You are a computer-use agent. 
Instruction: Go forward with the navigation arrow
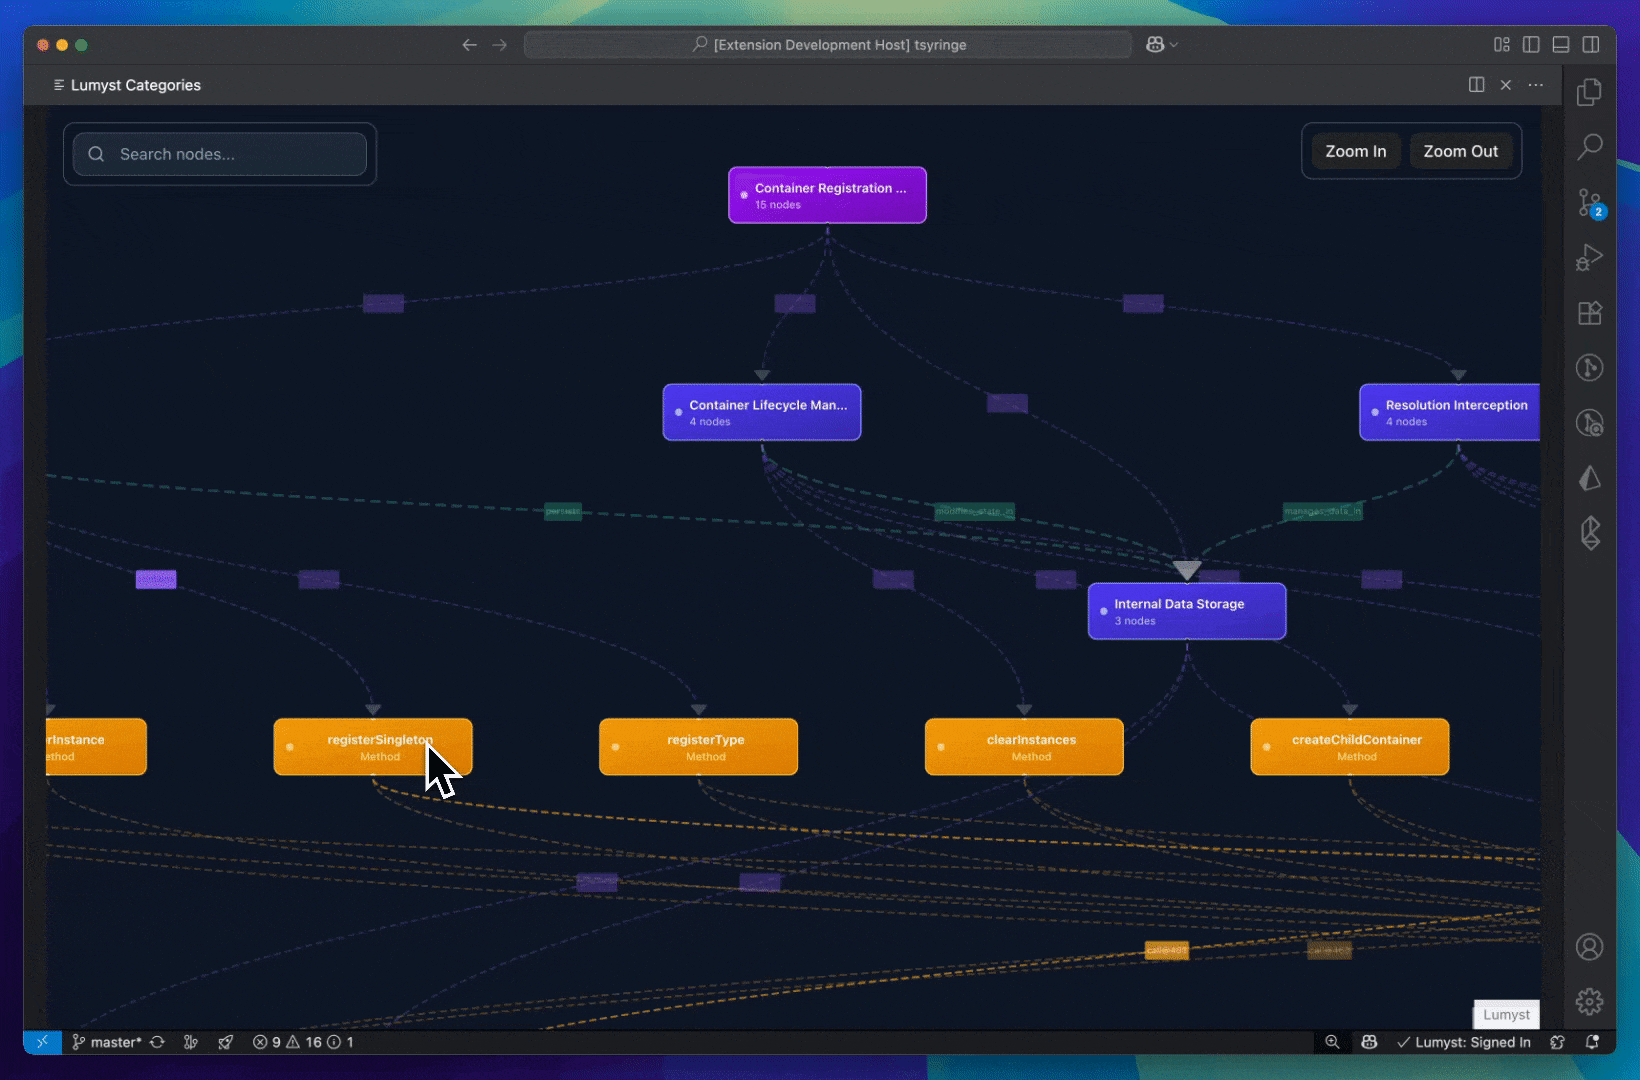(x=499, y=45)
